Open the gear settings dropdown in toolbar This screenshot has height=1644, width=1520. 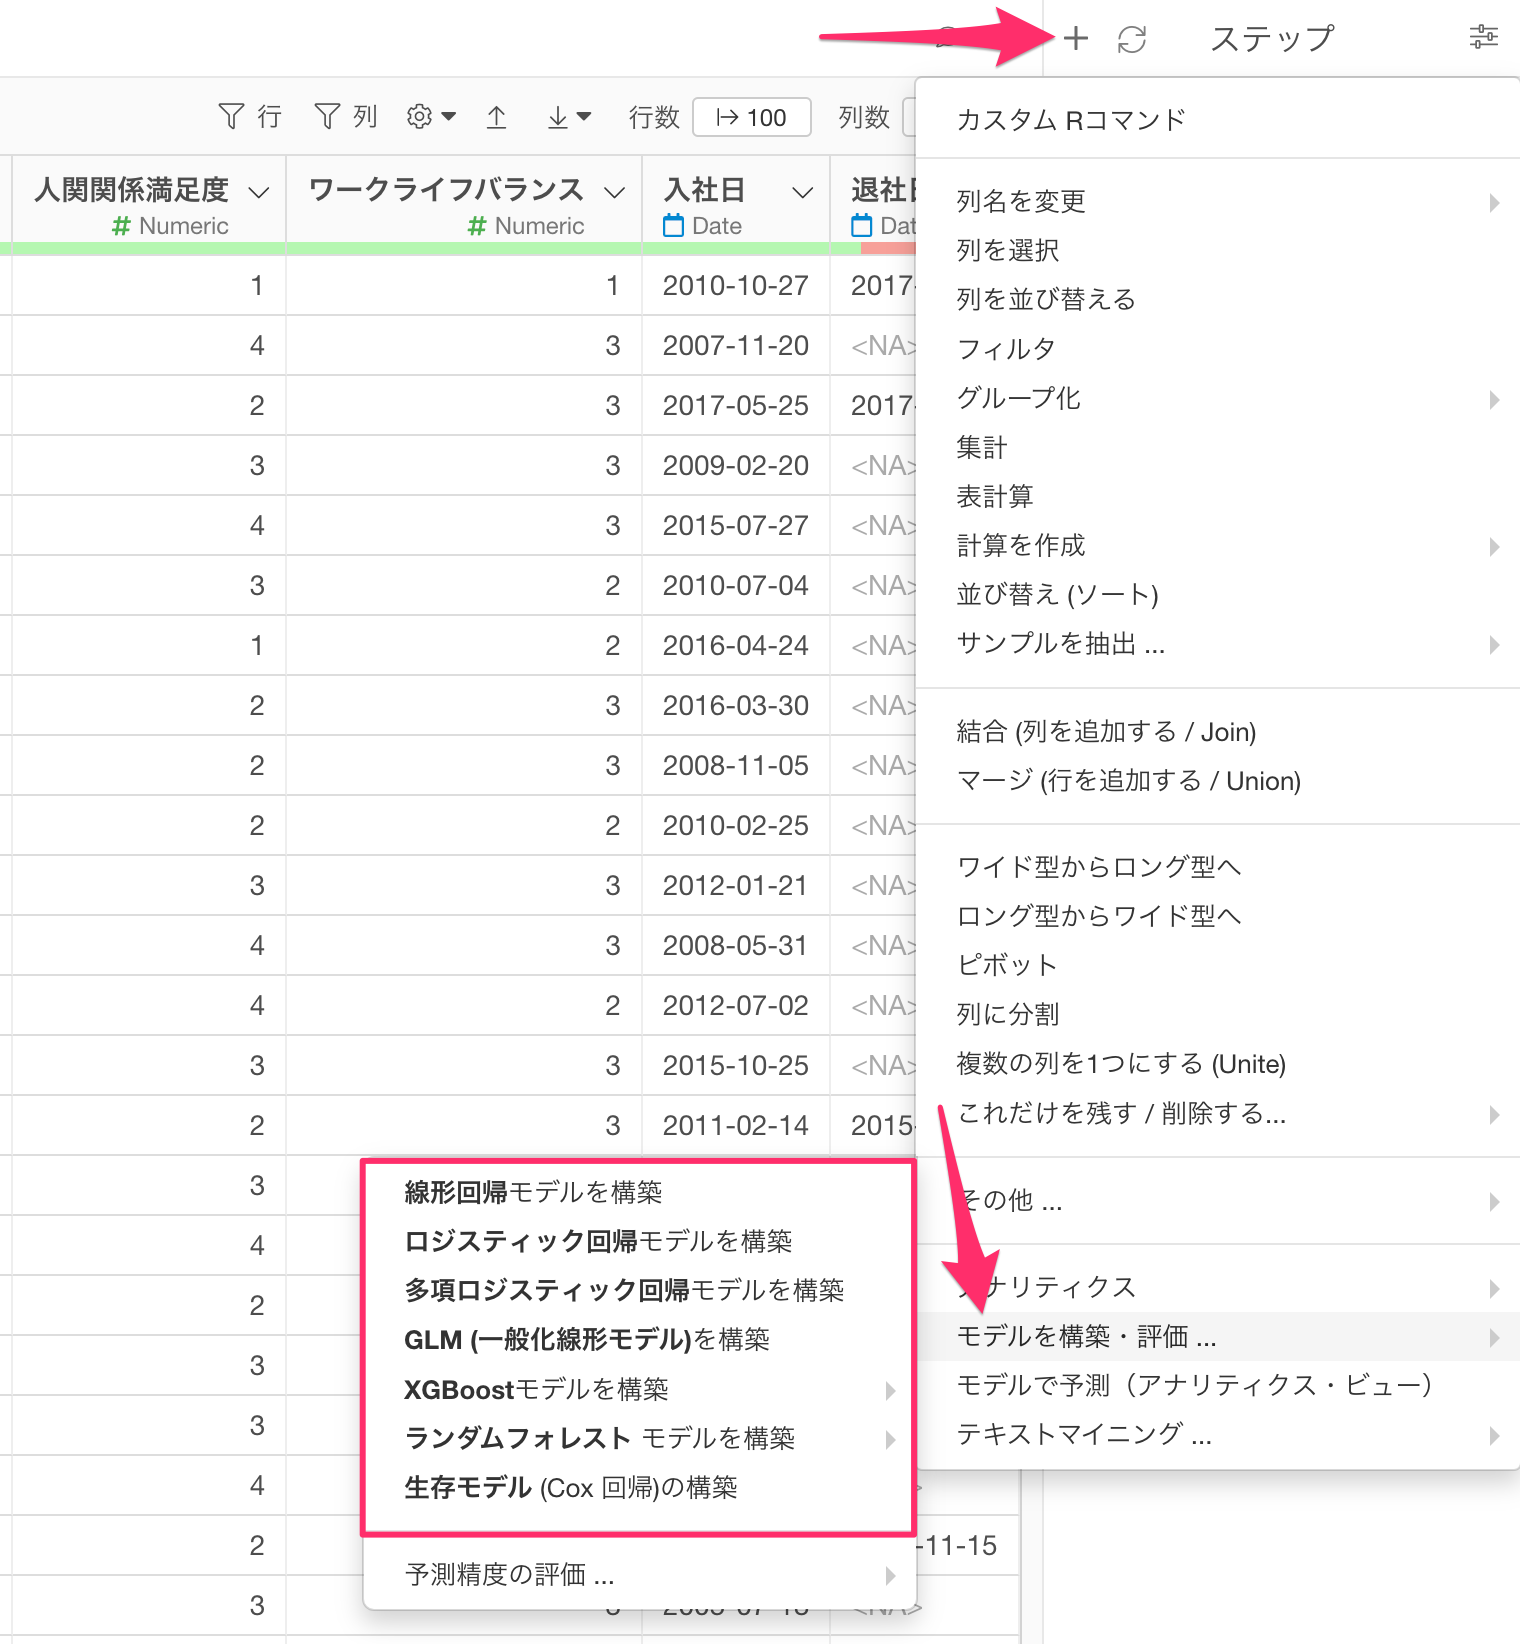coord(430,117)
